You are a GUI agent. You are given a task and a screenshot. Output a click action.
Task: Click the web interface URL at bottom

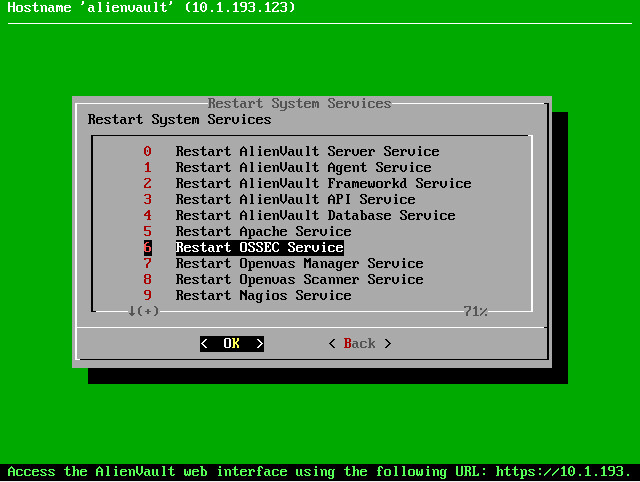coord(564,472)
